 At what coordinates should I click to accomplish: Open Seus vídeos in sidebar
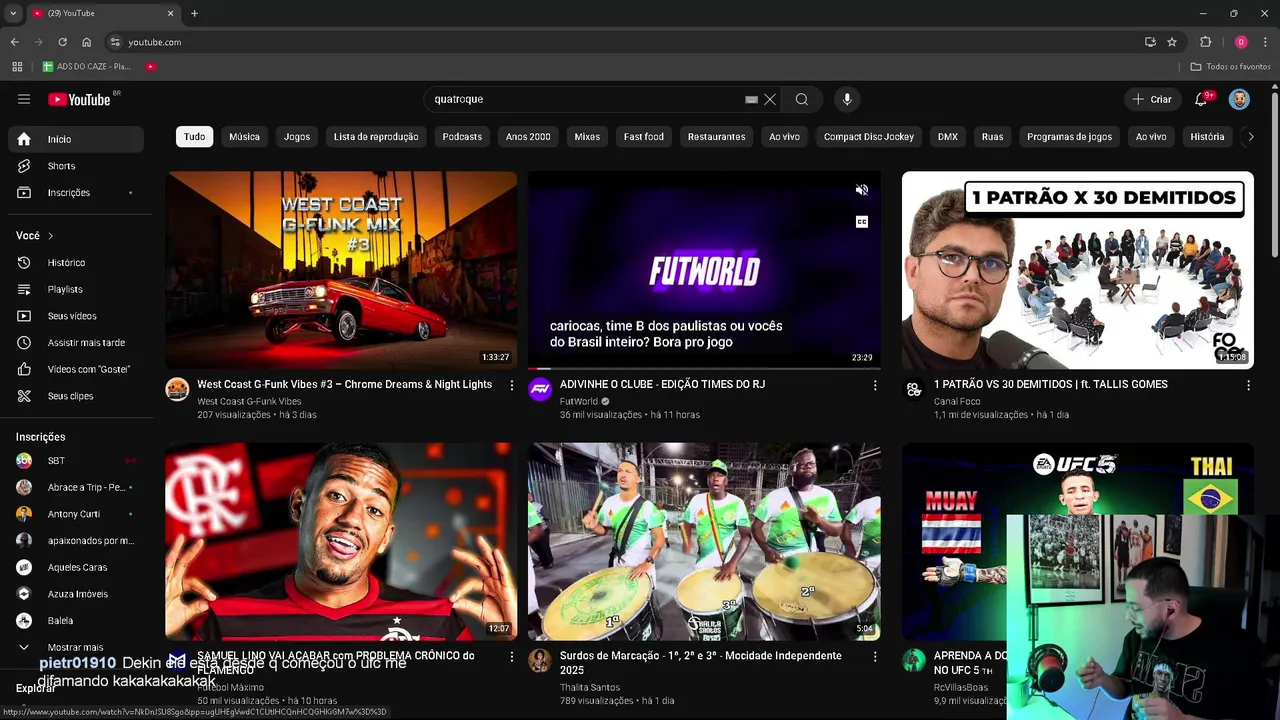pos(76,316)
